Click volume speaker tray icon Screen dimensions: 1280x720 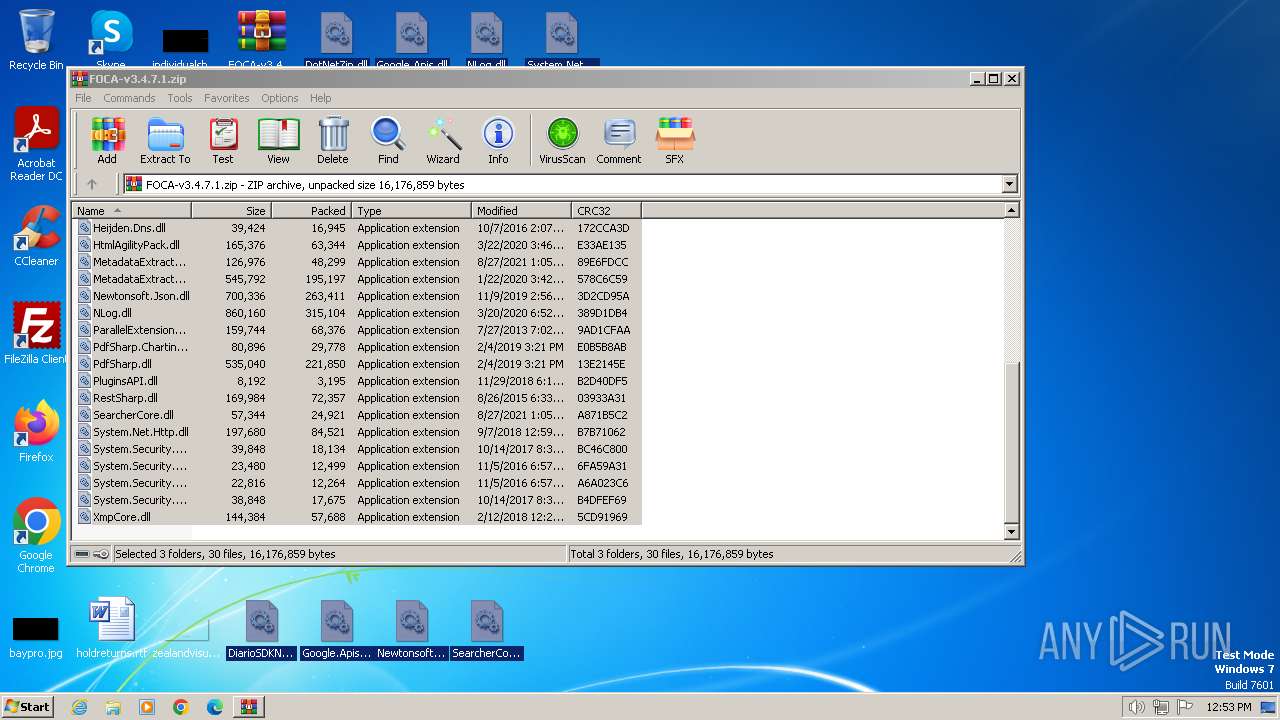click(x=1136, y=707)
